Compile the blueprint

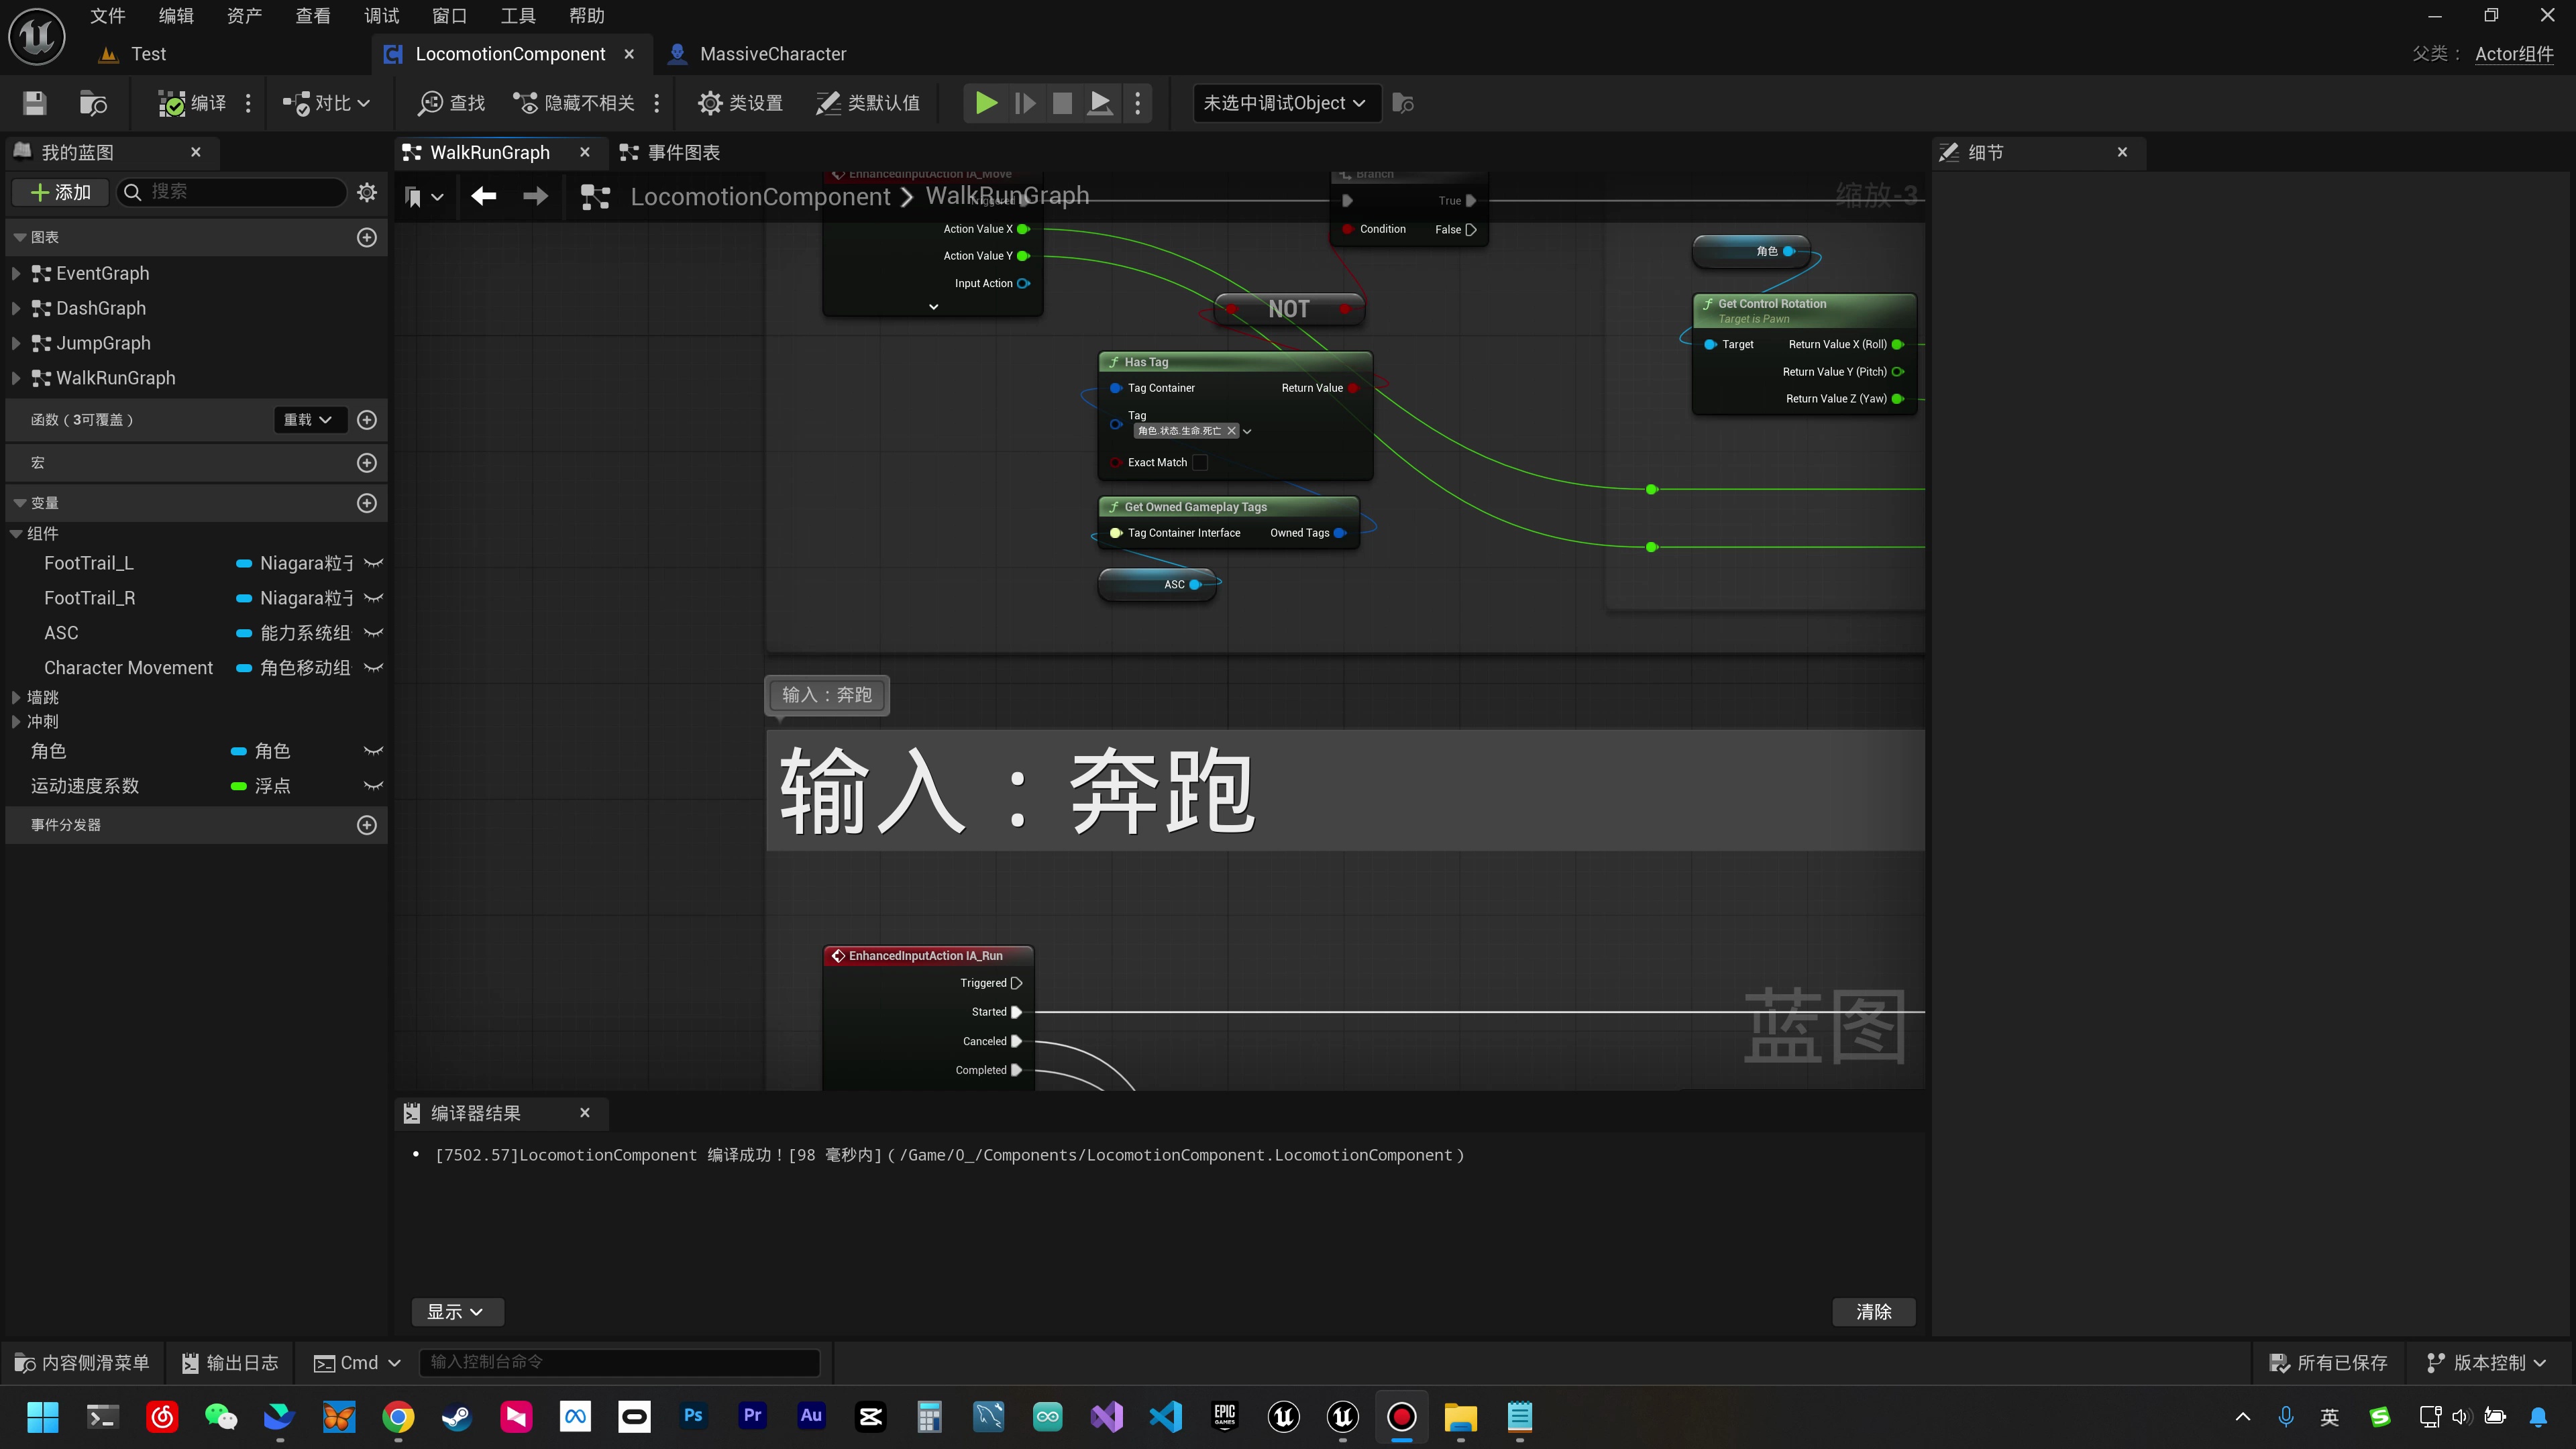coord(192,103)
